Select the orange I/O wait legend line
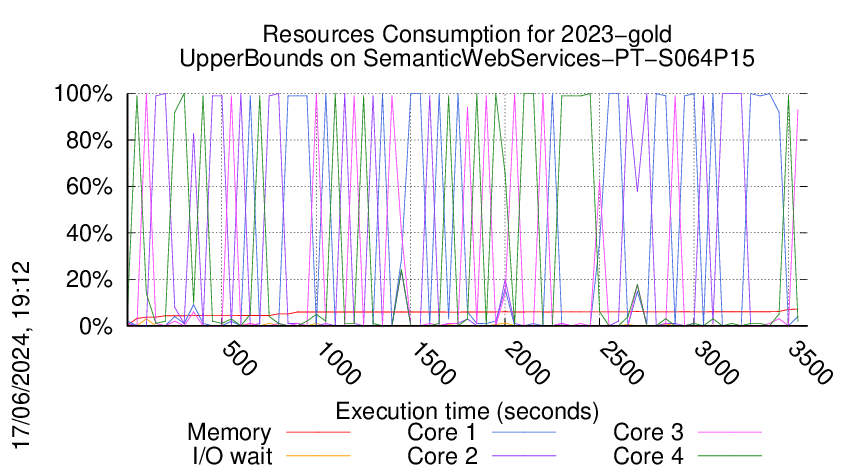850x475 pixels. point(318,456)
